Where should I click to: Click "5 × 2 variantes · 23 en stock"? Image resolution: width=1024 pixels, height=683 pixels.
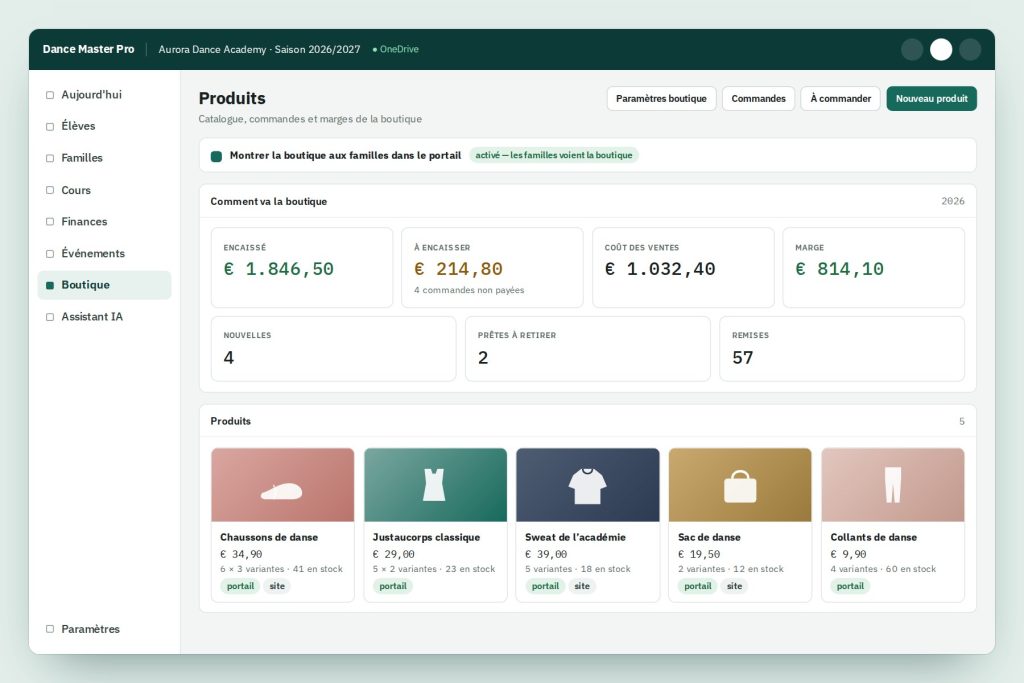pyautogui.click(x=434, y=569)
